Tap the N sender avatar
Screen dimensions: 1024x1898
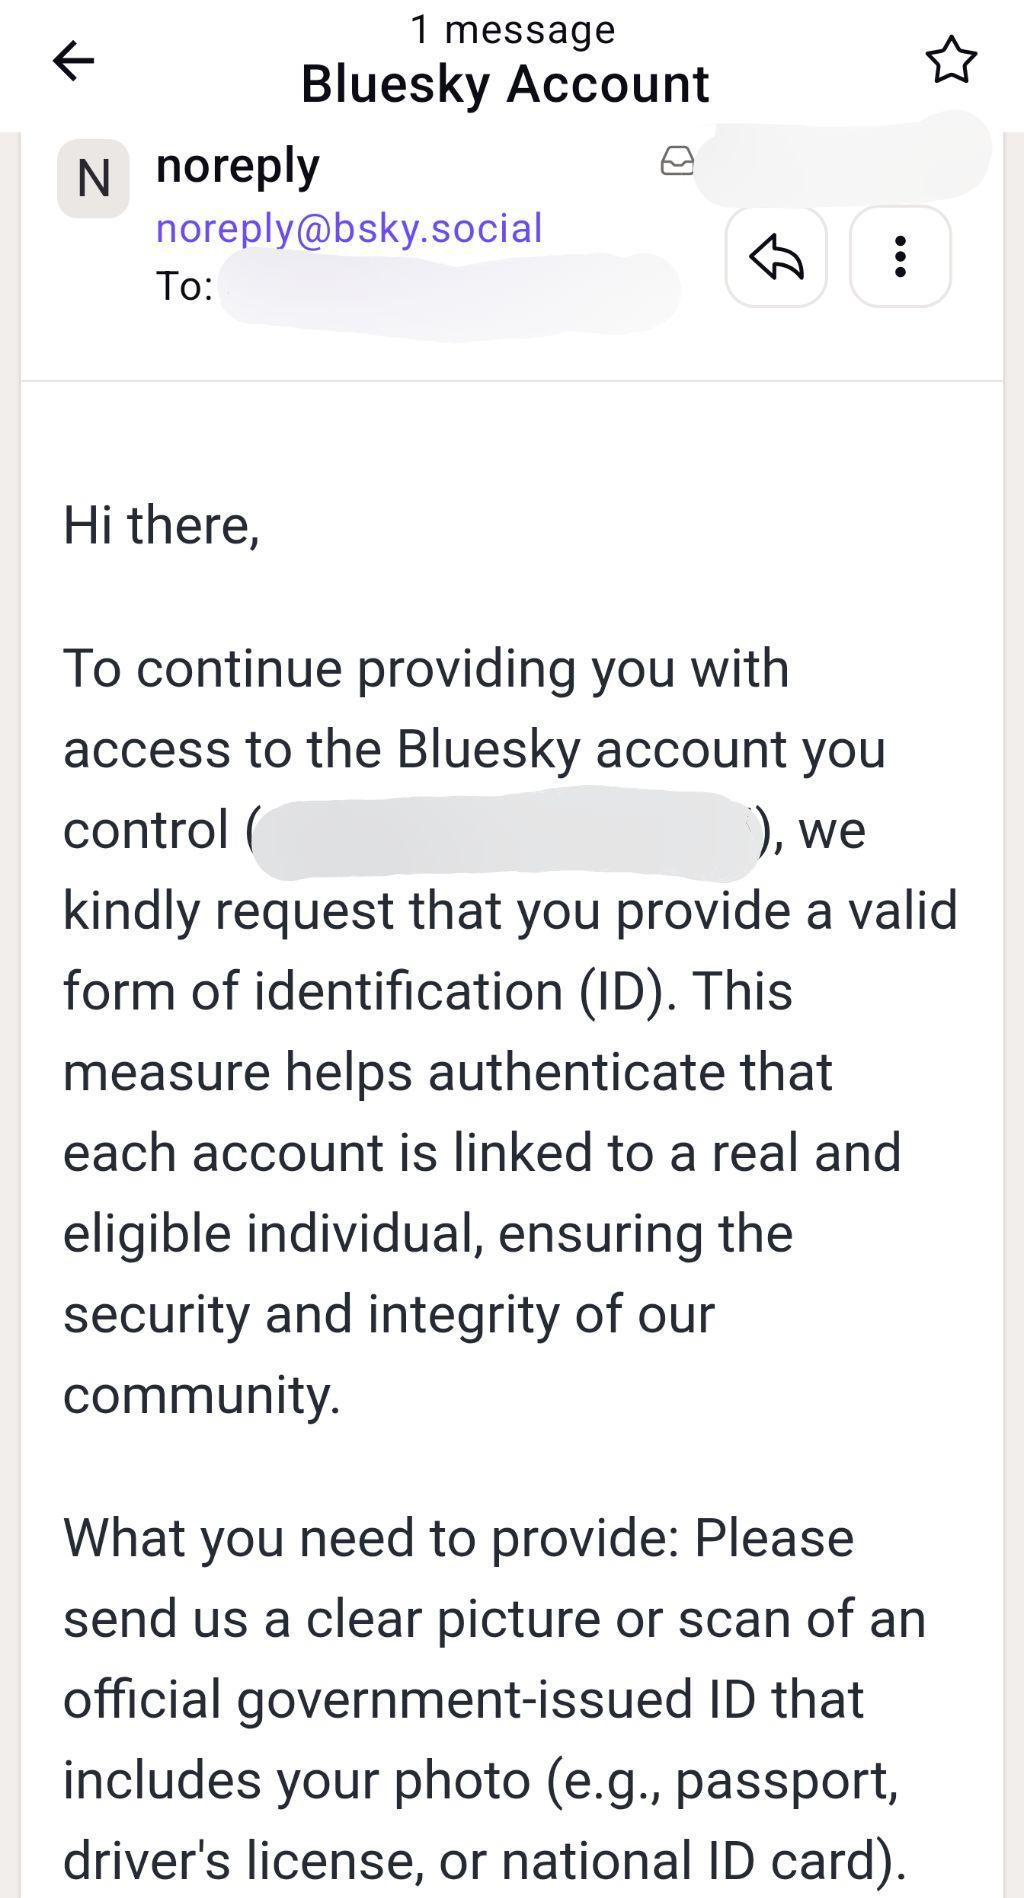[93, 178]
